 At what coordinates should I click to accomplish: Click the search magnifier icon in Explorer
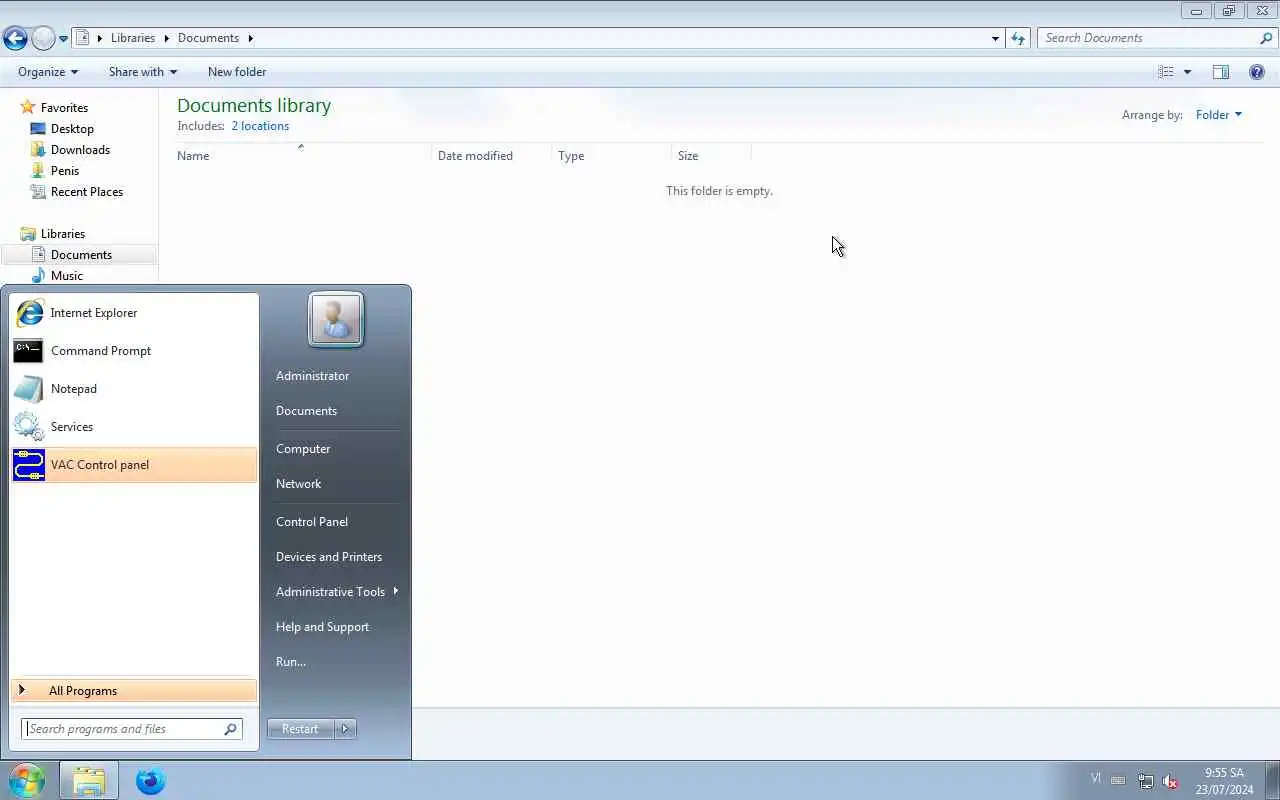click(1266, 38)
